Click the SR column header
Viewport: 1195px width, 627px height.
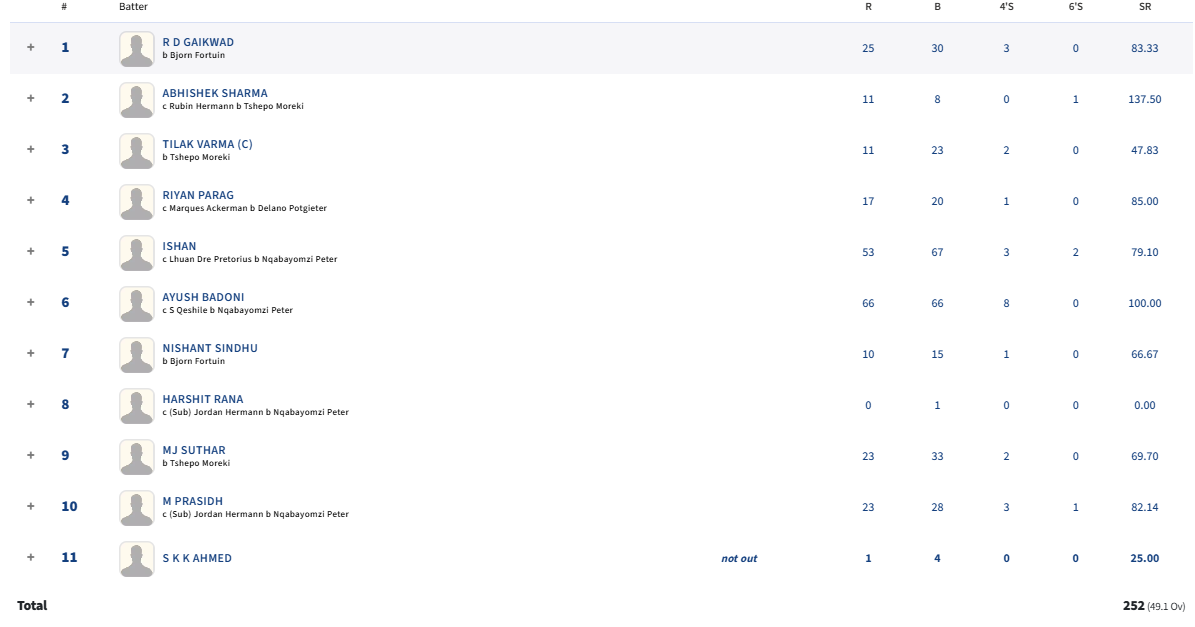click(1145, 7)
